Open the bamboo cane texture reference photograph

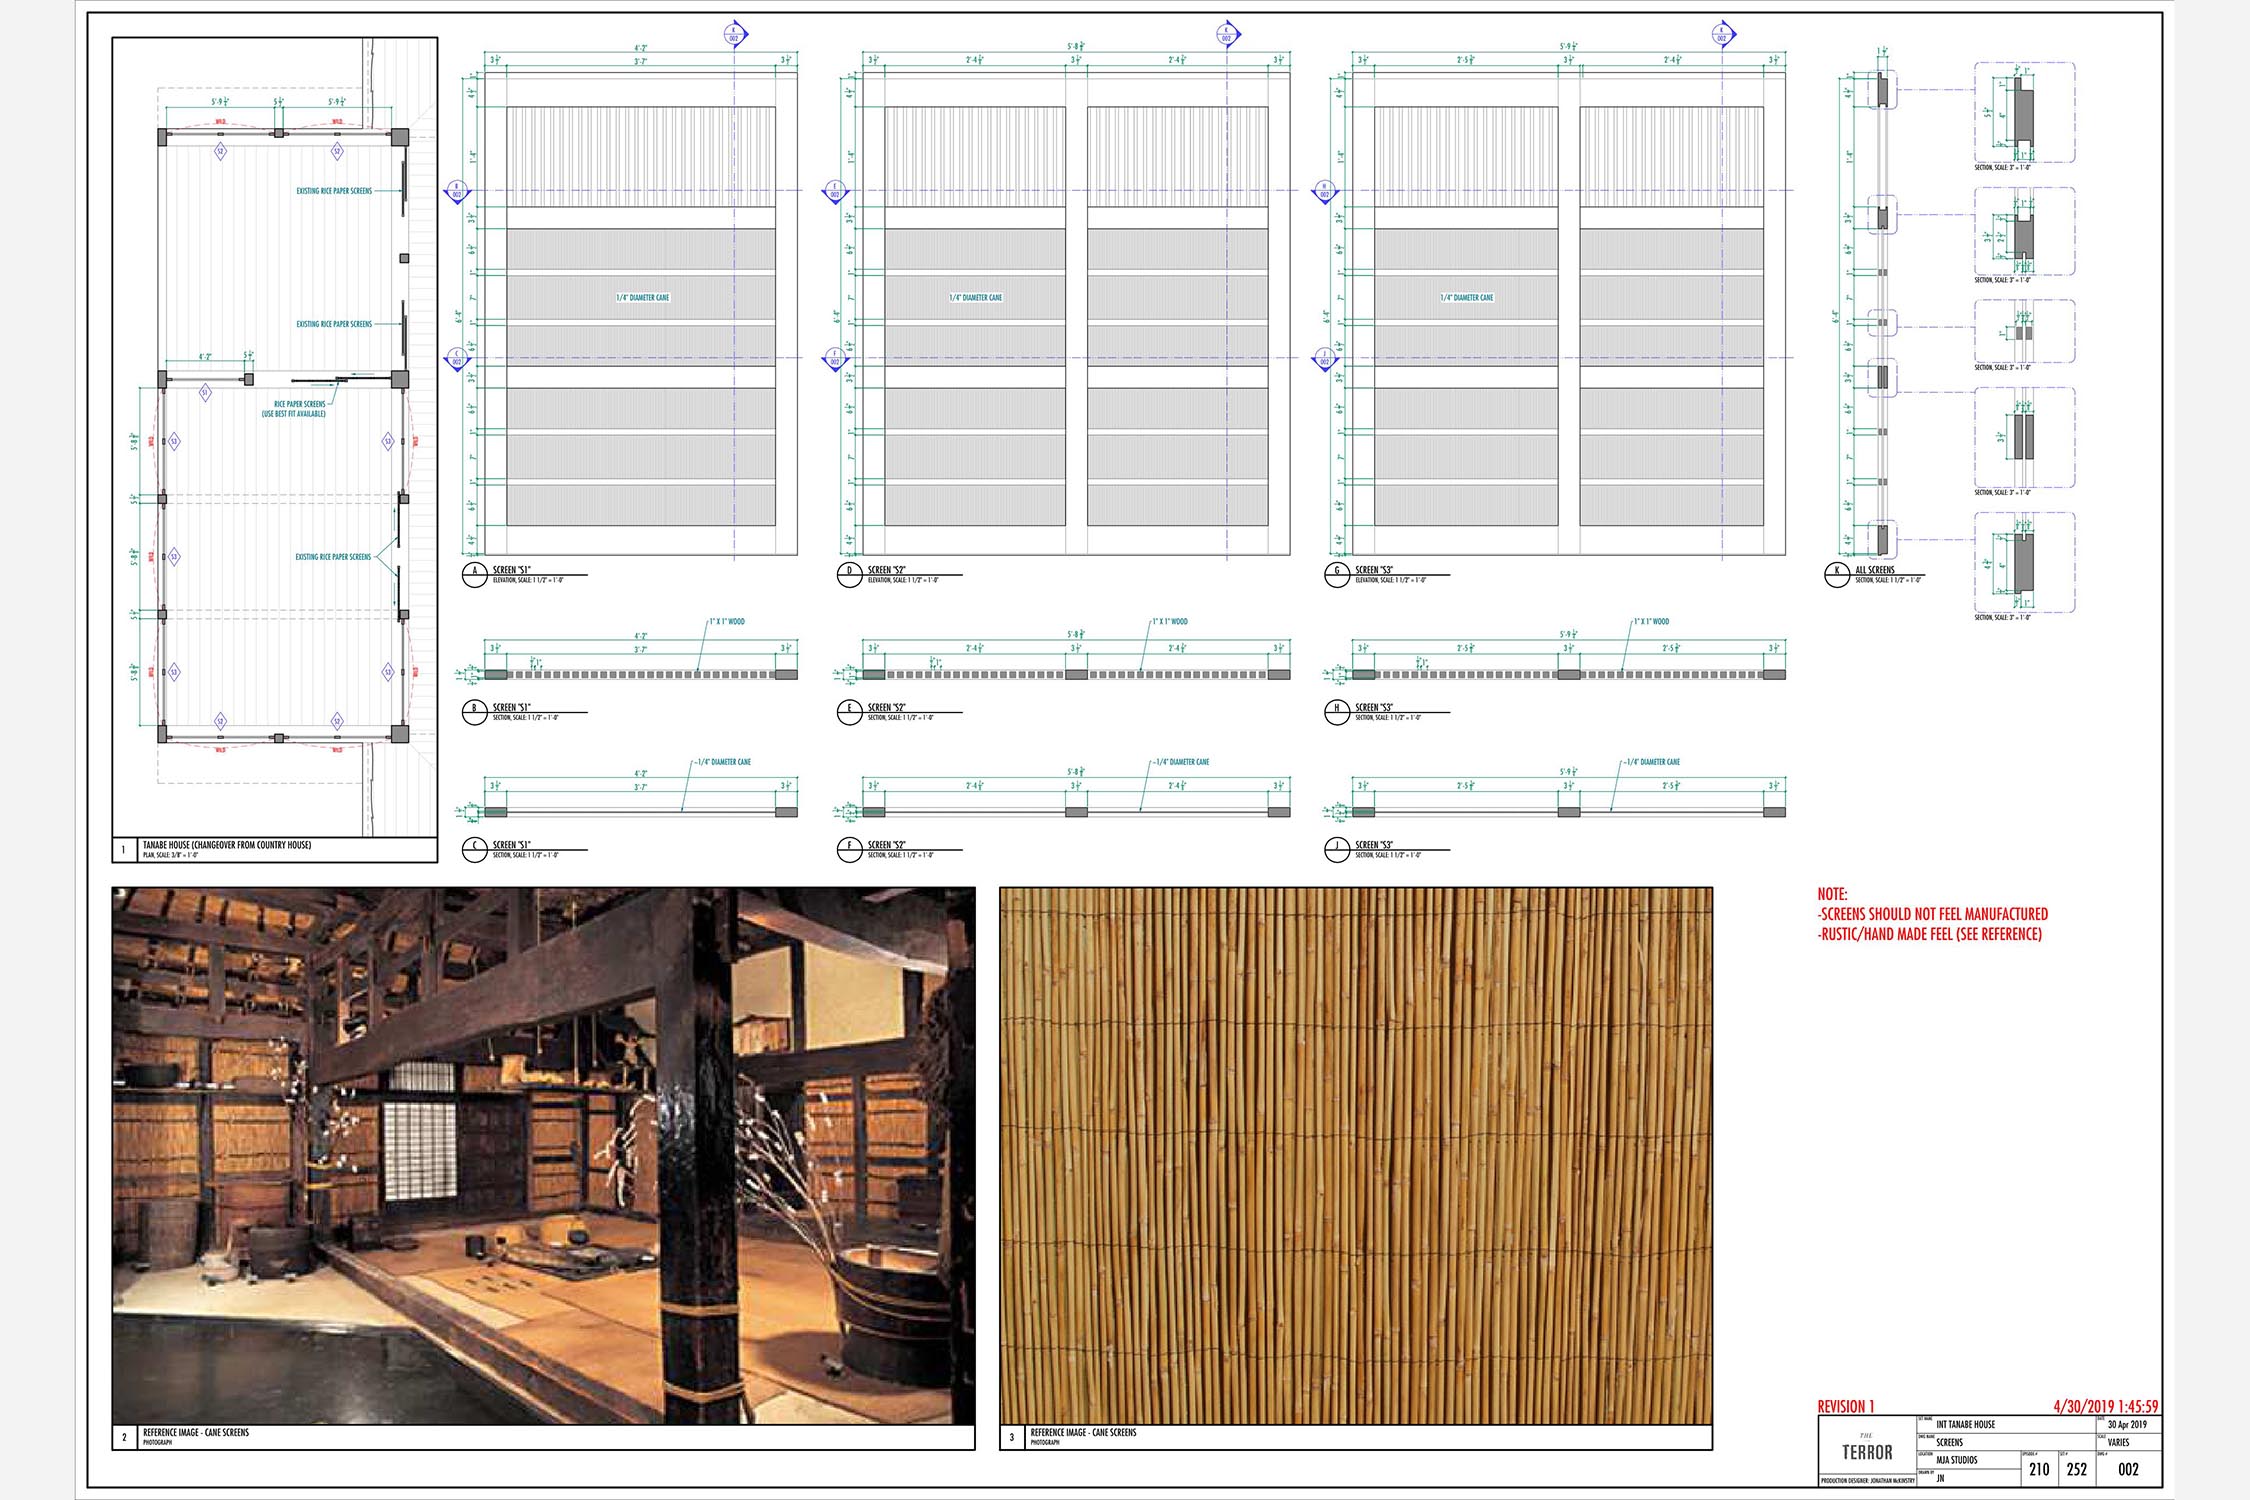[x=1356, y=1156]
